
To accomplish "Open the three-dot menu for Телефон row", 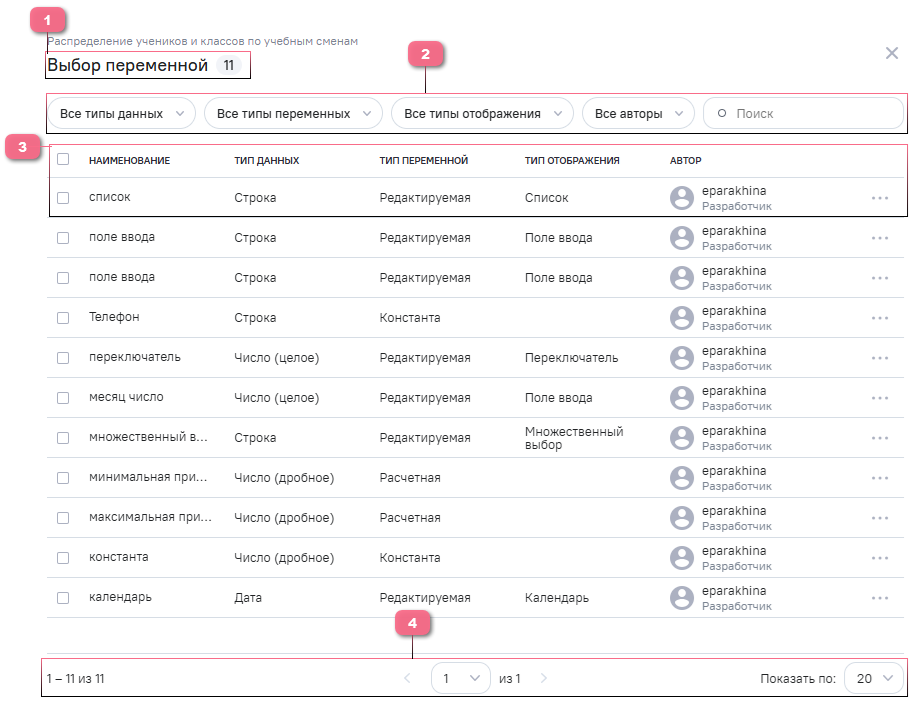I will (879, 318).
